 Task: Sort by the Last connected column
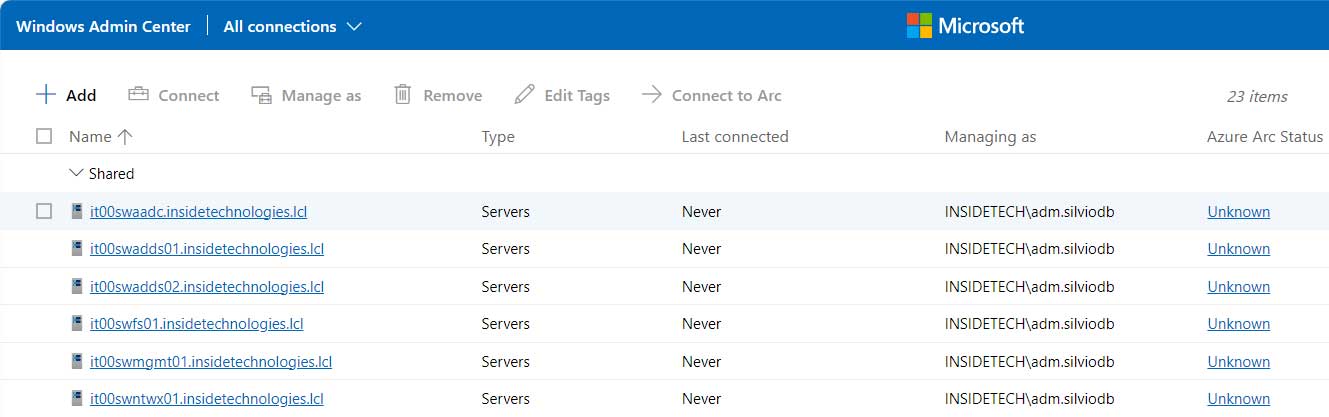(735, 136)
